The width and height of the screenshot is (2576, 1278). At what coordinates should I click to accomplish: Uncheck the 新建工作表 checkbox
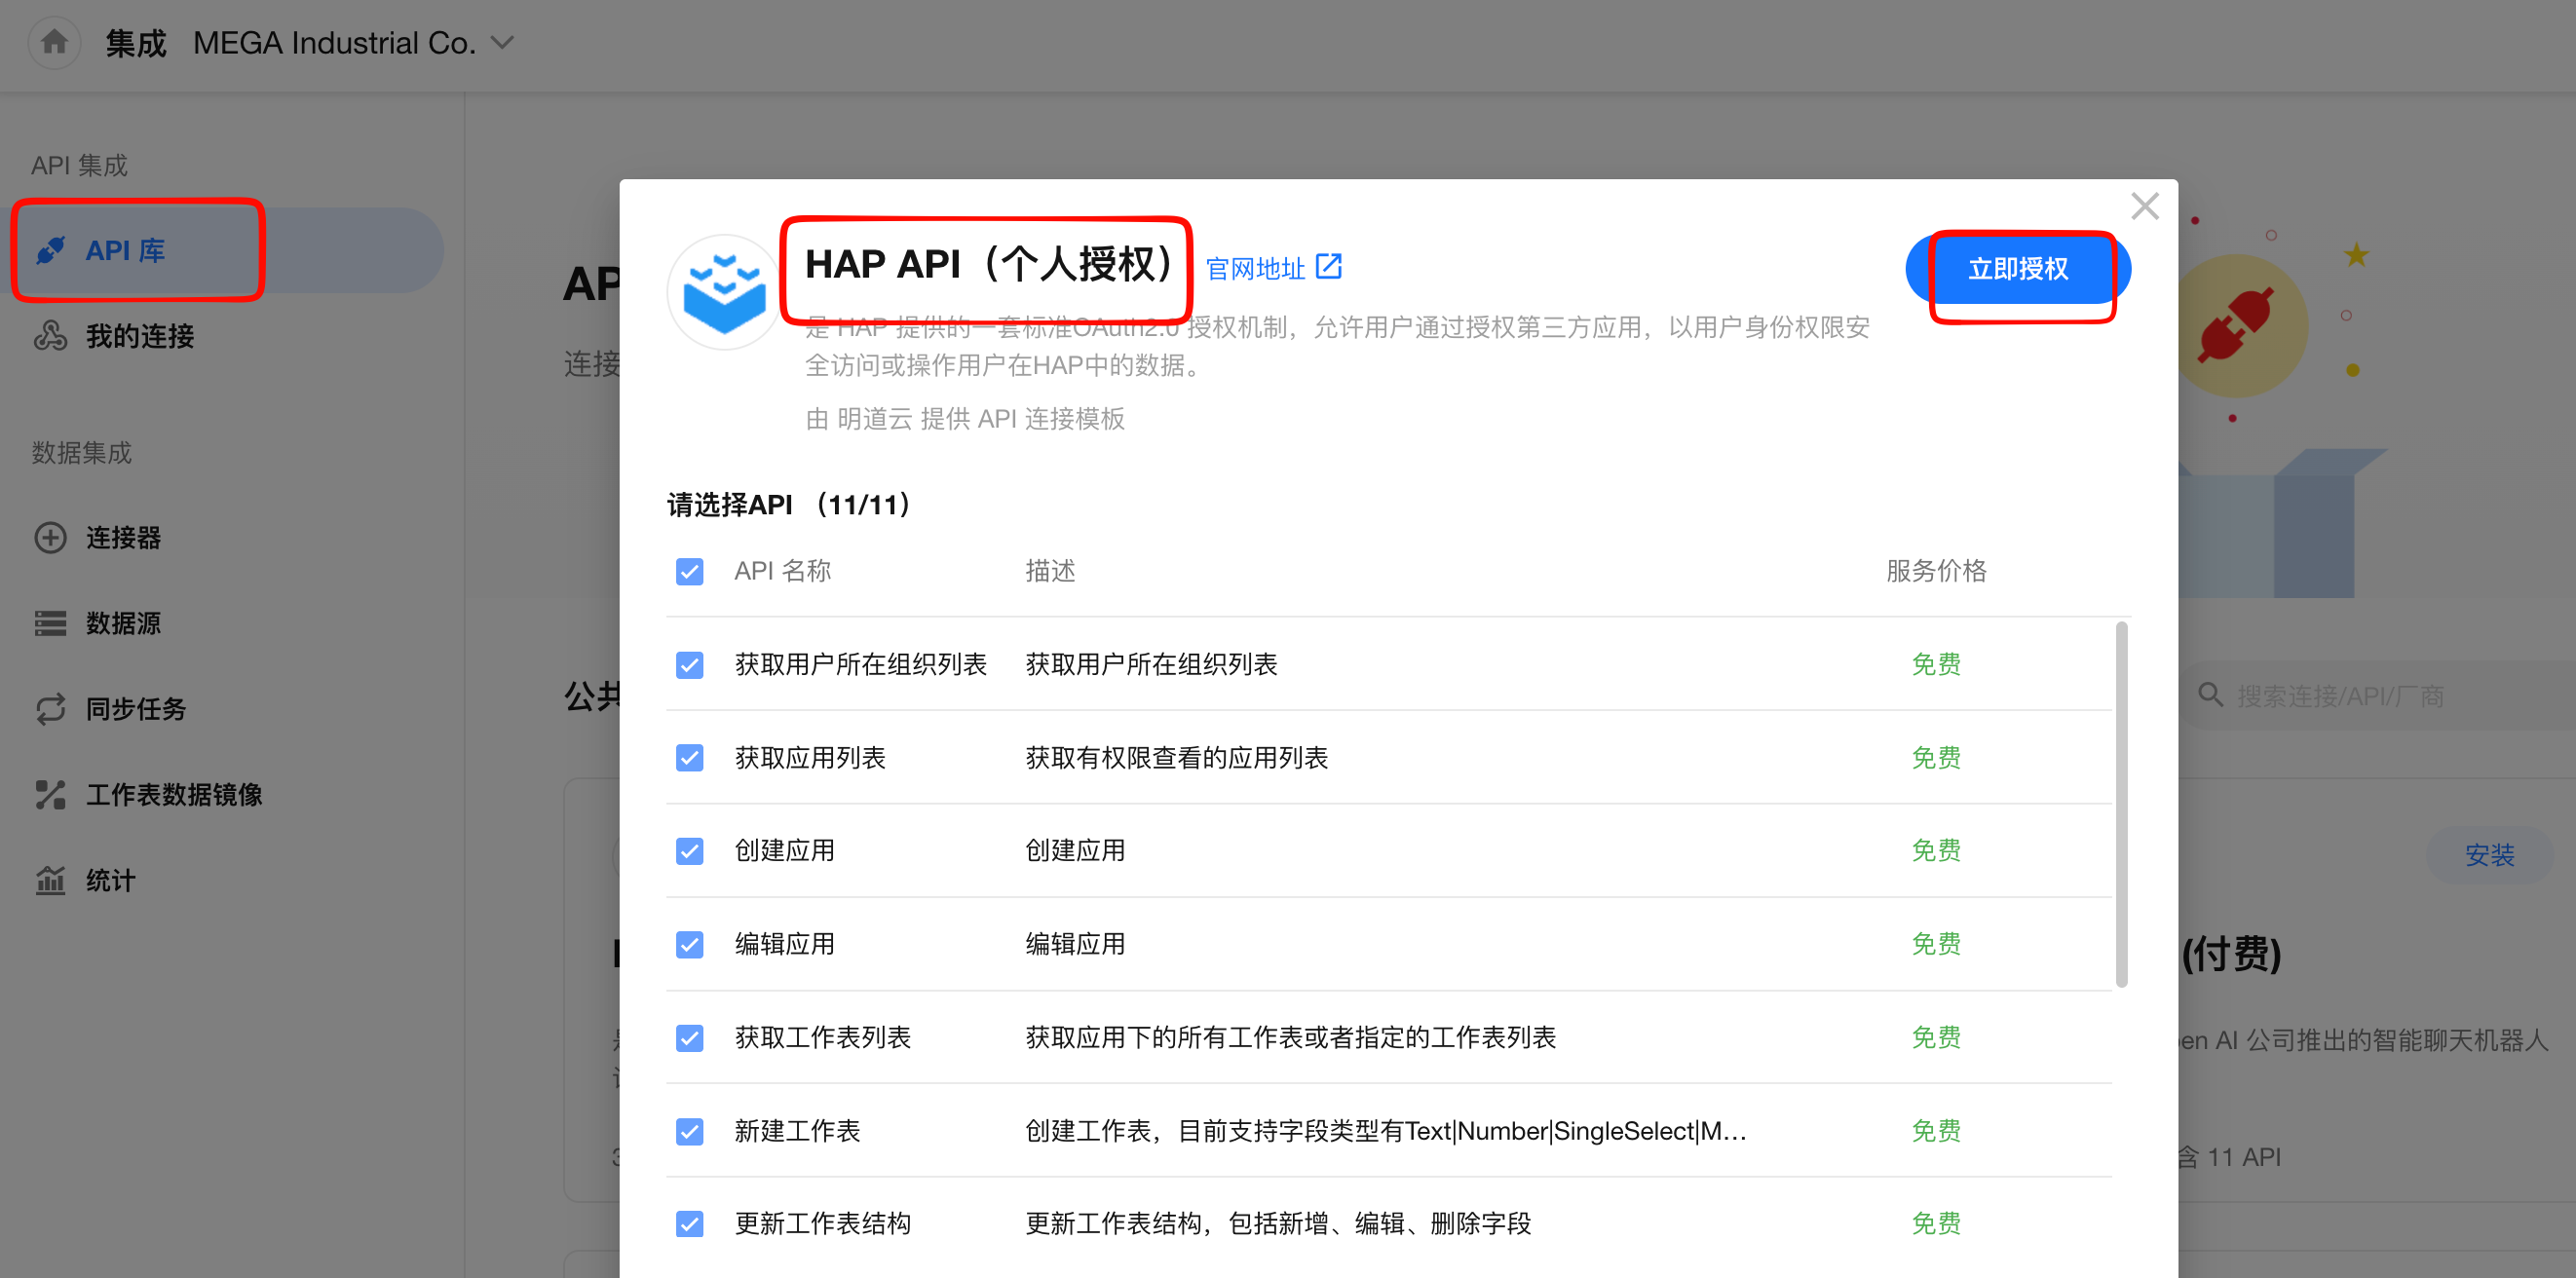689,1131
